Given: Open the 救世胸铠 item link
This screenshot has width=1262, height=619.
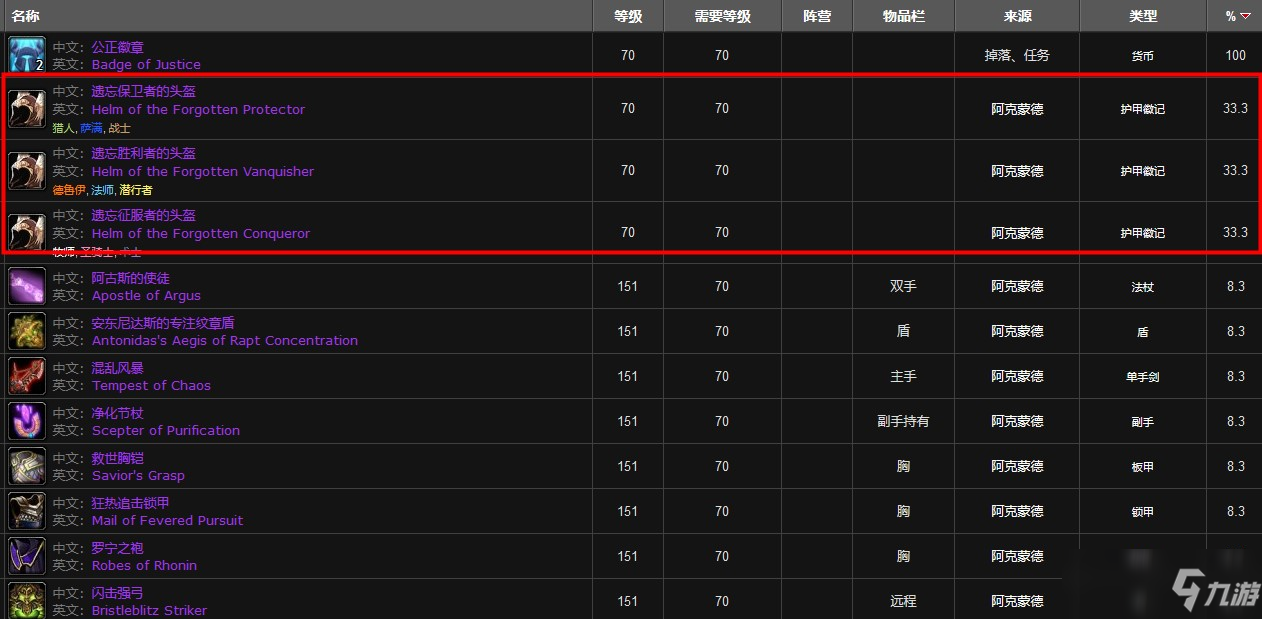Looking at the screenshot, I should pyautogui.click(x=118, y=457).
